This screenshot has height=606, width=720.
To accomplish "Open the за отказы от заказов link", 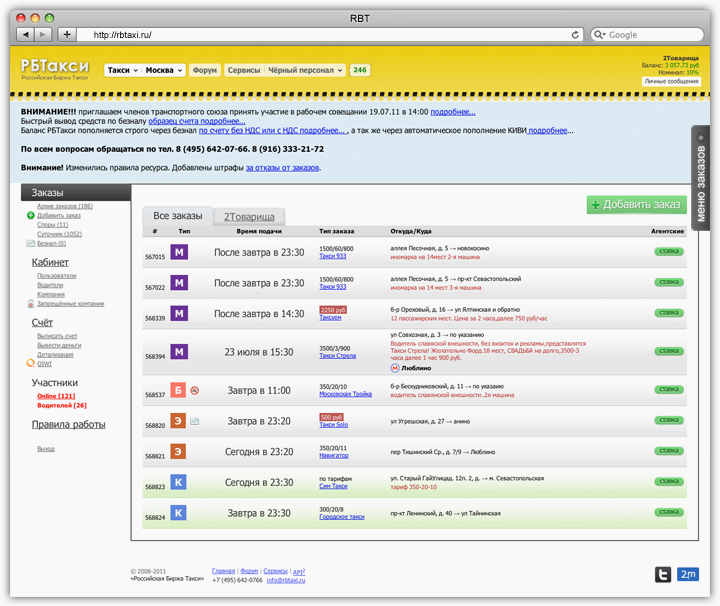I will click(x=282, y=168).
